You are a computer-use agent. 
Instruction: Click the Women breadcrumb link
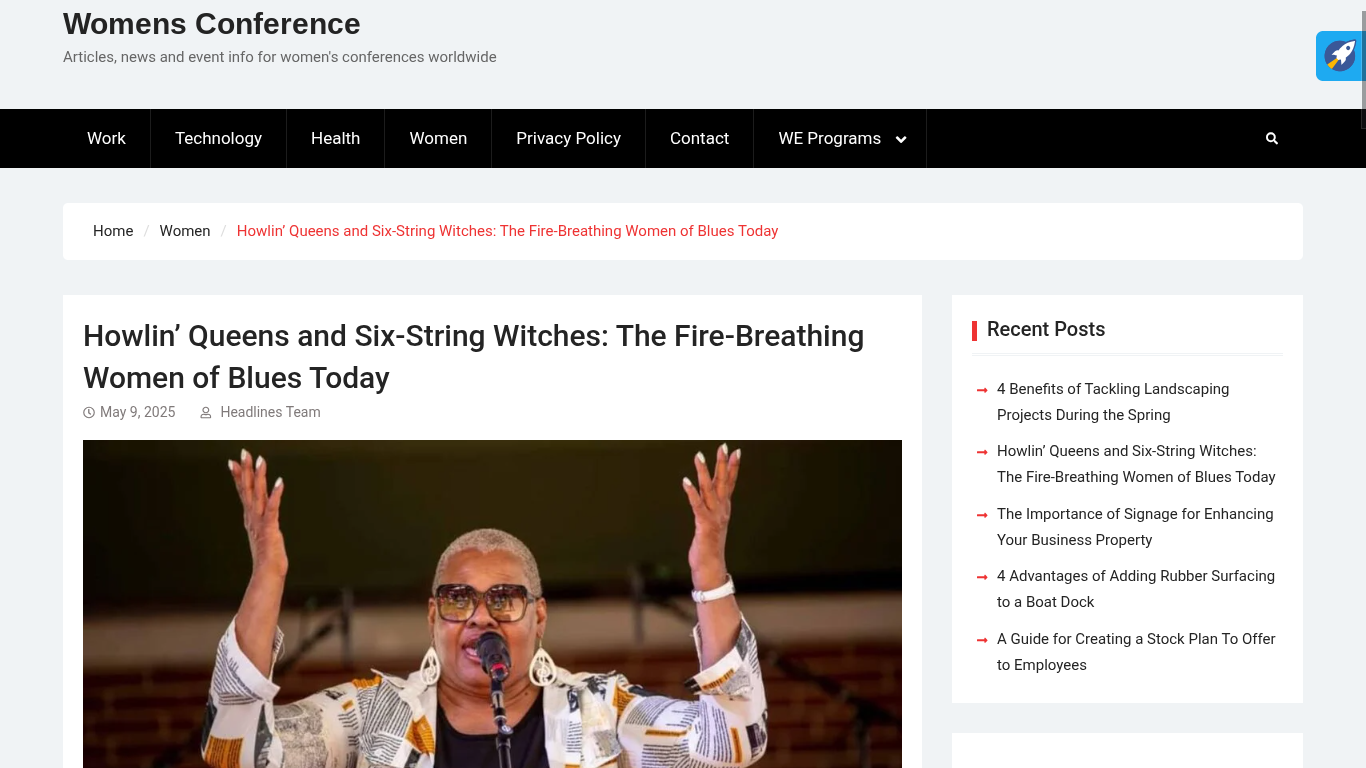tap(185, 231)
